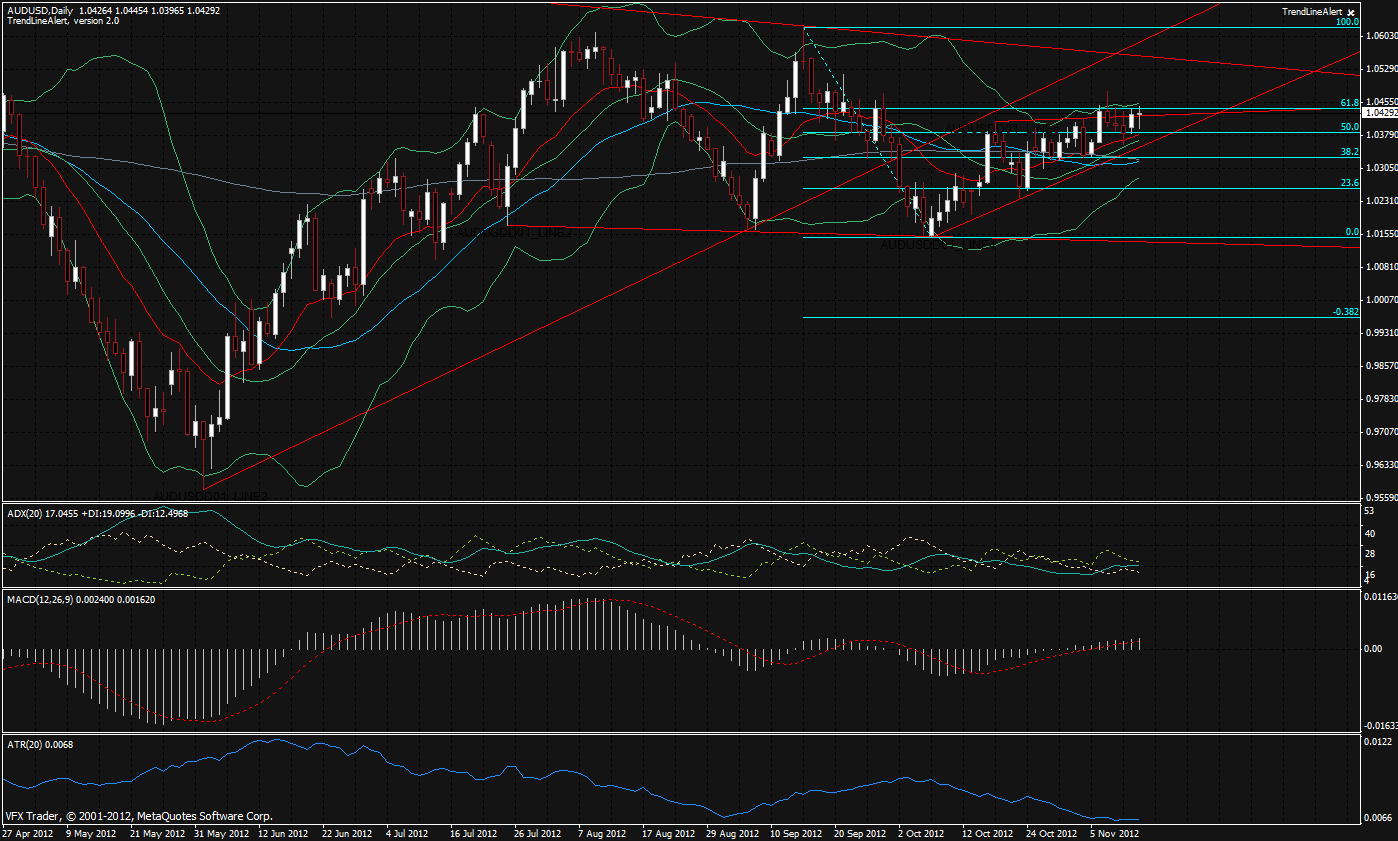
Task: Click the 38.2 Fibonacci level label
Action: point(1348,152)
